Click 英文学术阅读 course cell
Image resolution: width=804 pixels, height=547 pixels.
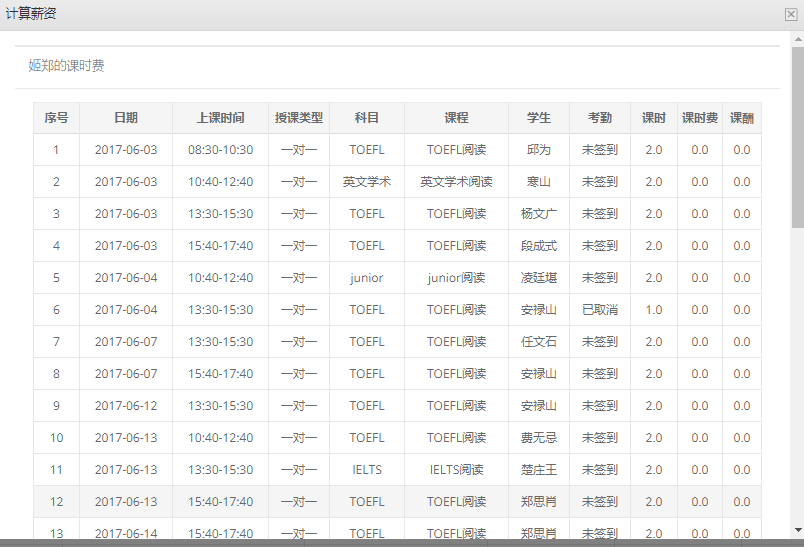tap(456, 181)
